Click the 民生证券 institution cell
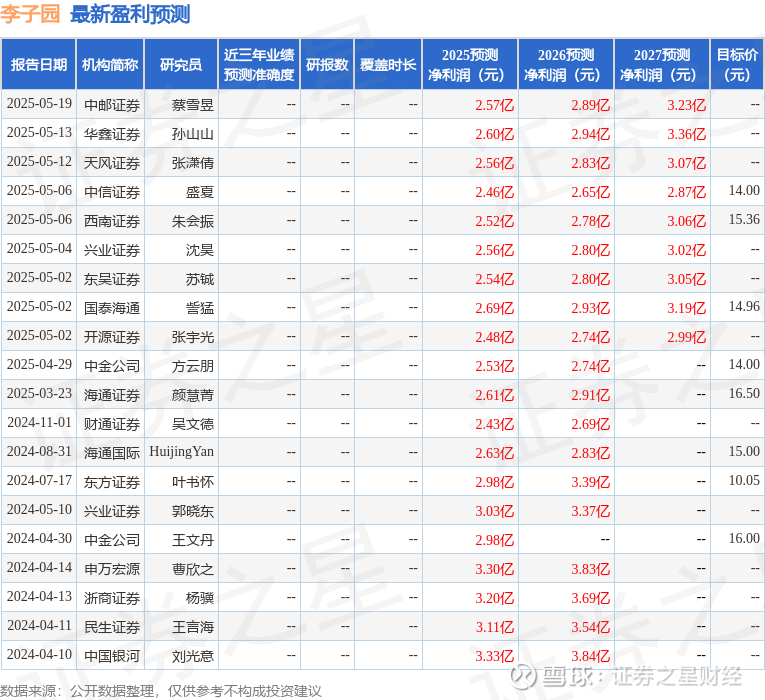765x700 pixels. click(112, 627)
